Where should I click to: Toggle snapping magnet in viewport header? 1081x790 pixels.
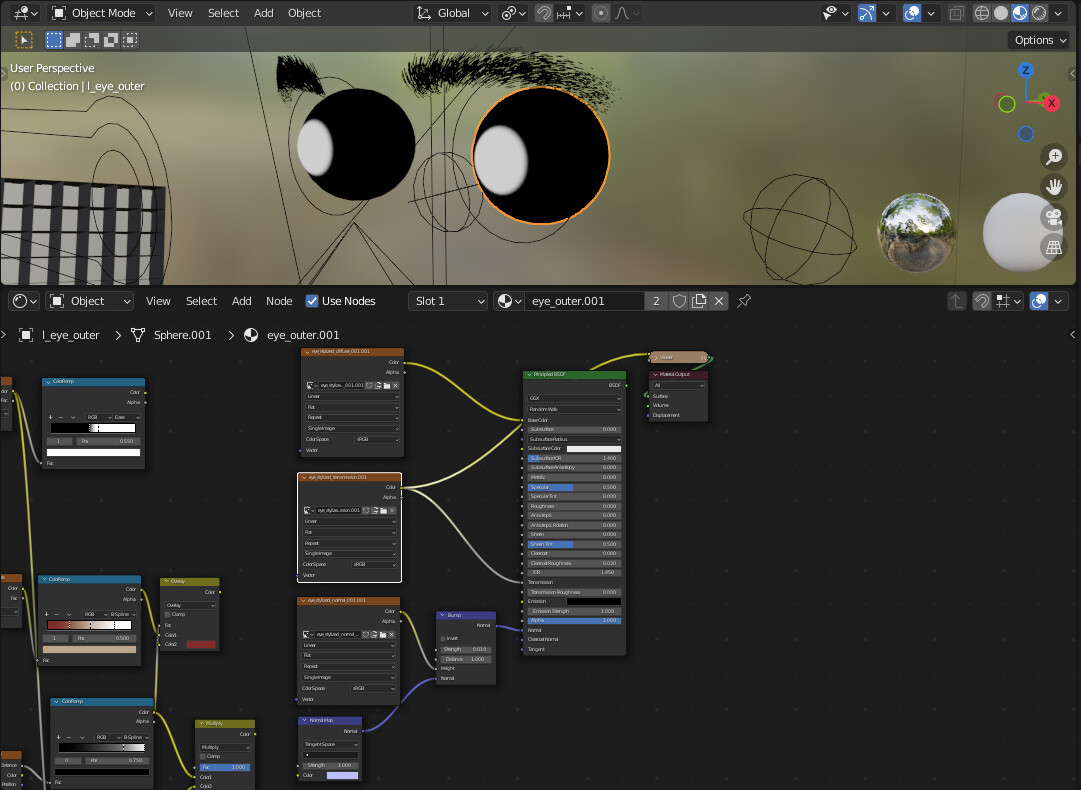544,13
